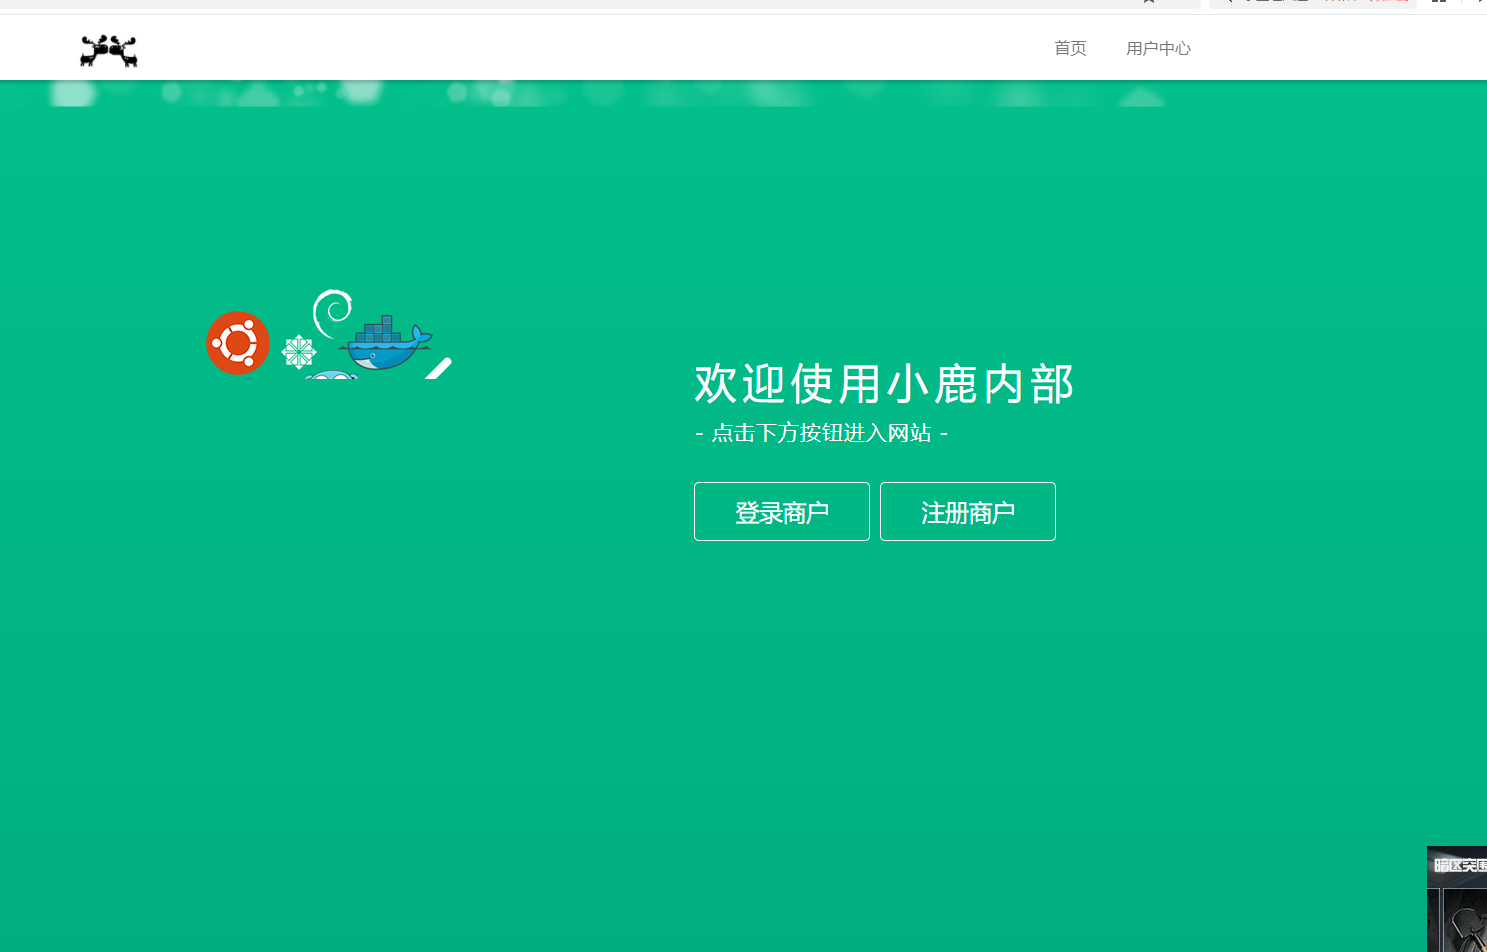Click the orange Ubuntu logo
The width and height of the screenshot is (1487, 952).
tap(238, 343)
